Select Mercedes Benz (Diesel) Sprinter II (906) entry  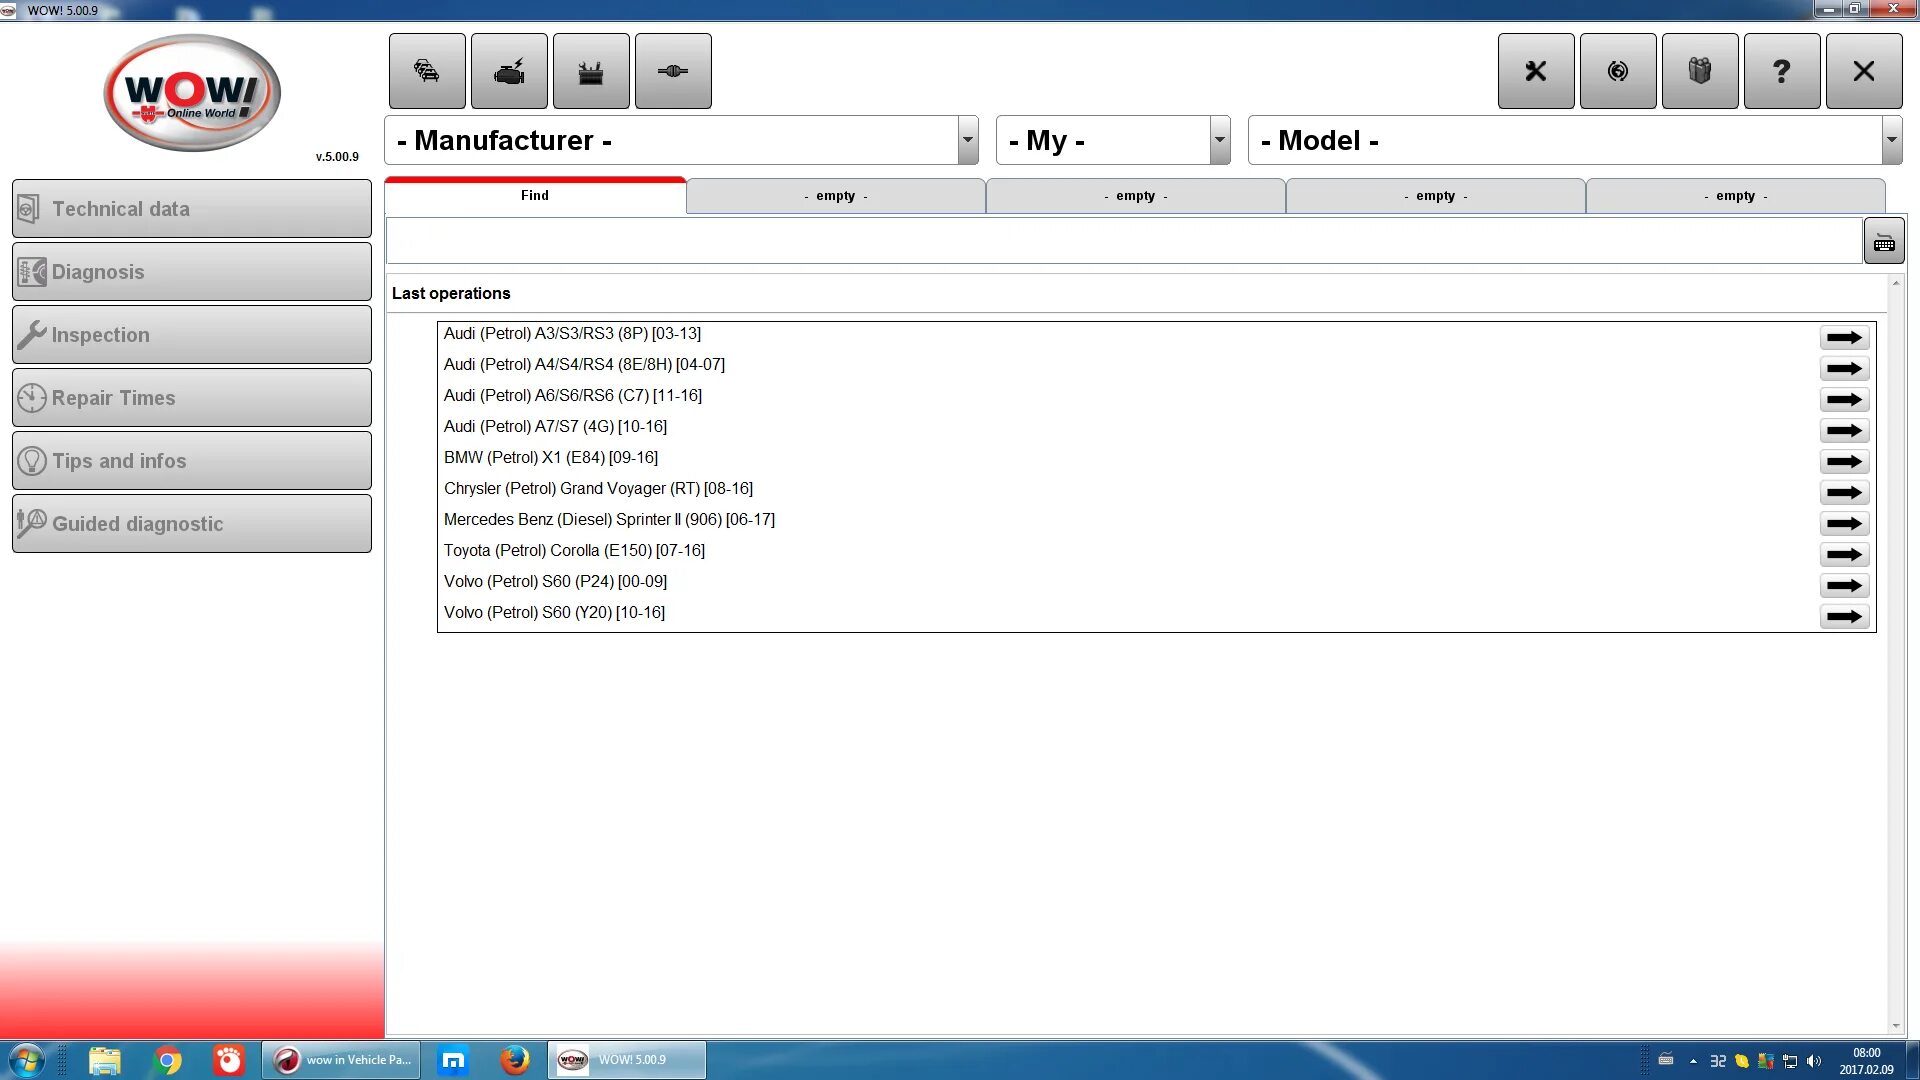(x=609, y=520)
